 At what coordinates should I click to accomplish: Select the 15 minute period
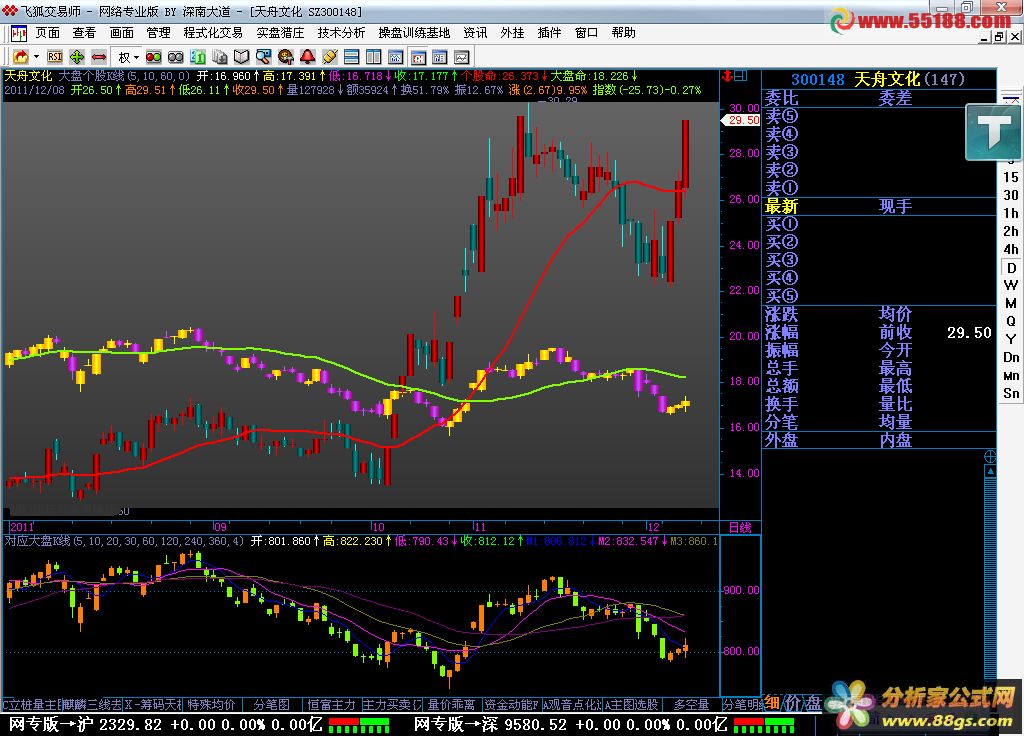1010,177
